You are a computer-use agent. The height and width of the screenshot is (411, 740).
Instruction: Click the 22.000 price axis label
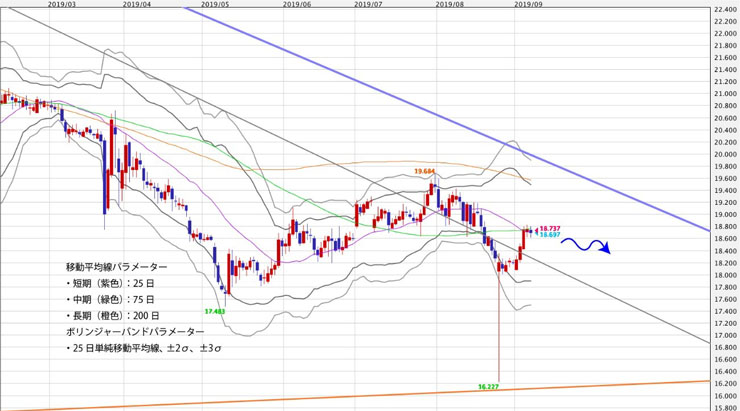726,34
